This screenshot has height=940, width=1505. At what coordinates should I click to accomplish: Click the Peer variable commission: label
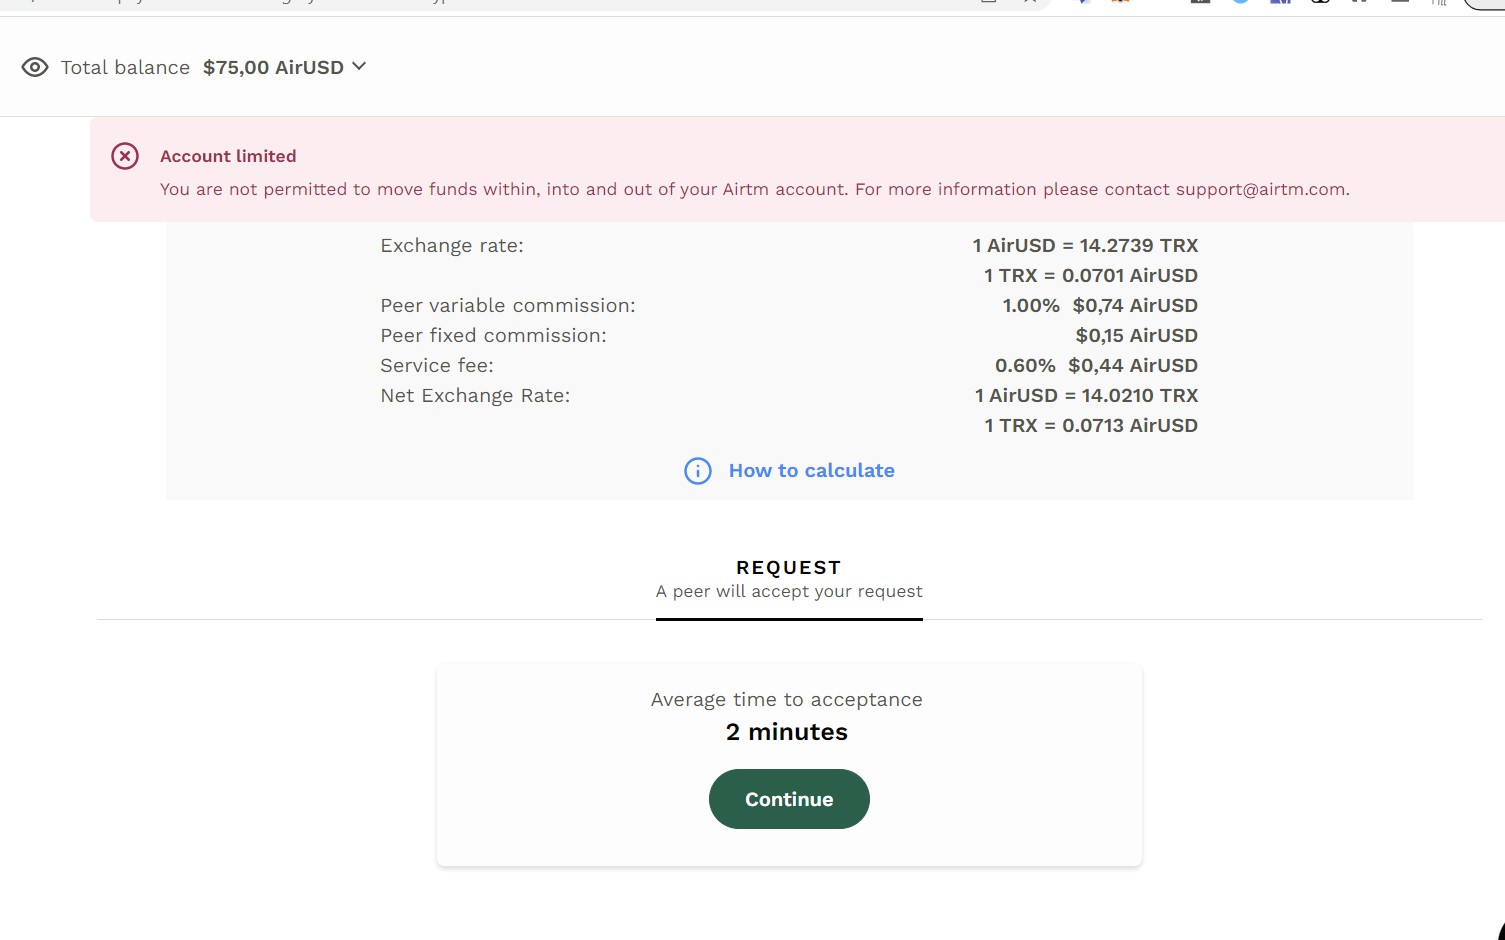[x=508, y=305]
